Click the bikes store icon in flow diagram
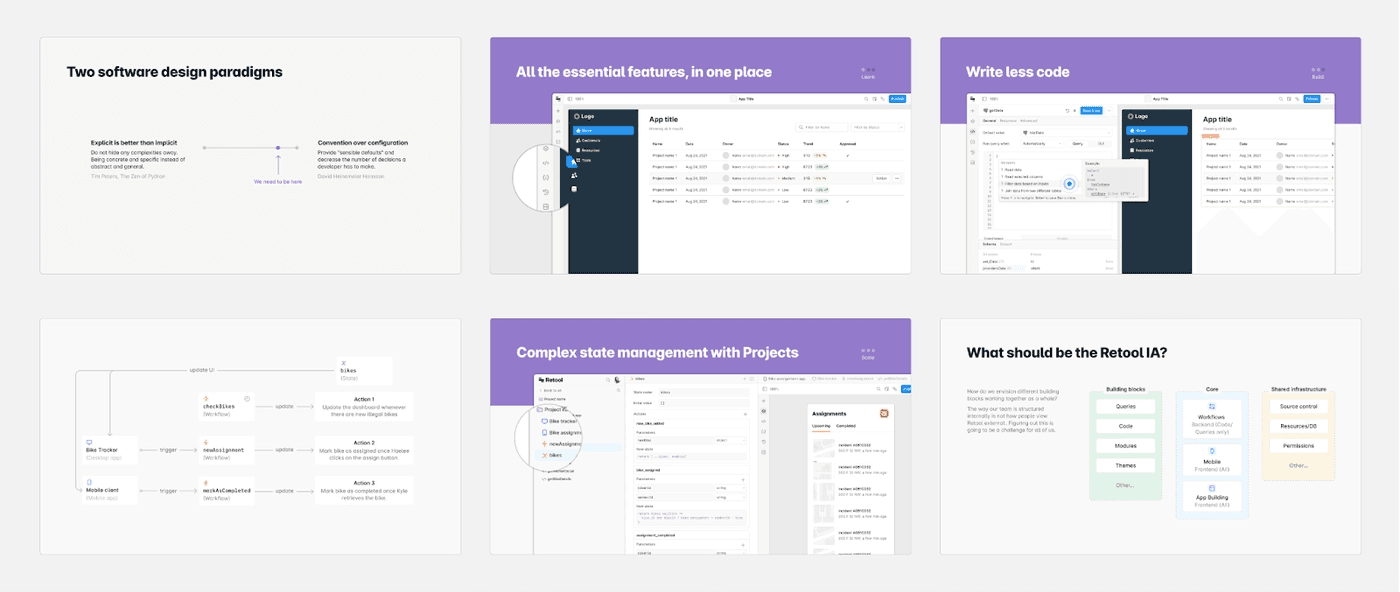The image size is (1400, 592). pyautogui.click(x=343, y=363)
